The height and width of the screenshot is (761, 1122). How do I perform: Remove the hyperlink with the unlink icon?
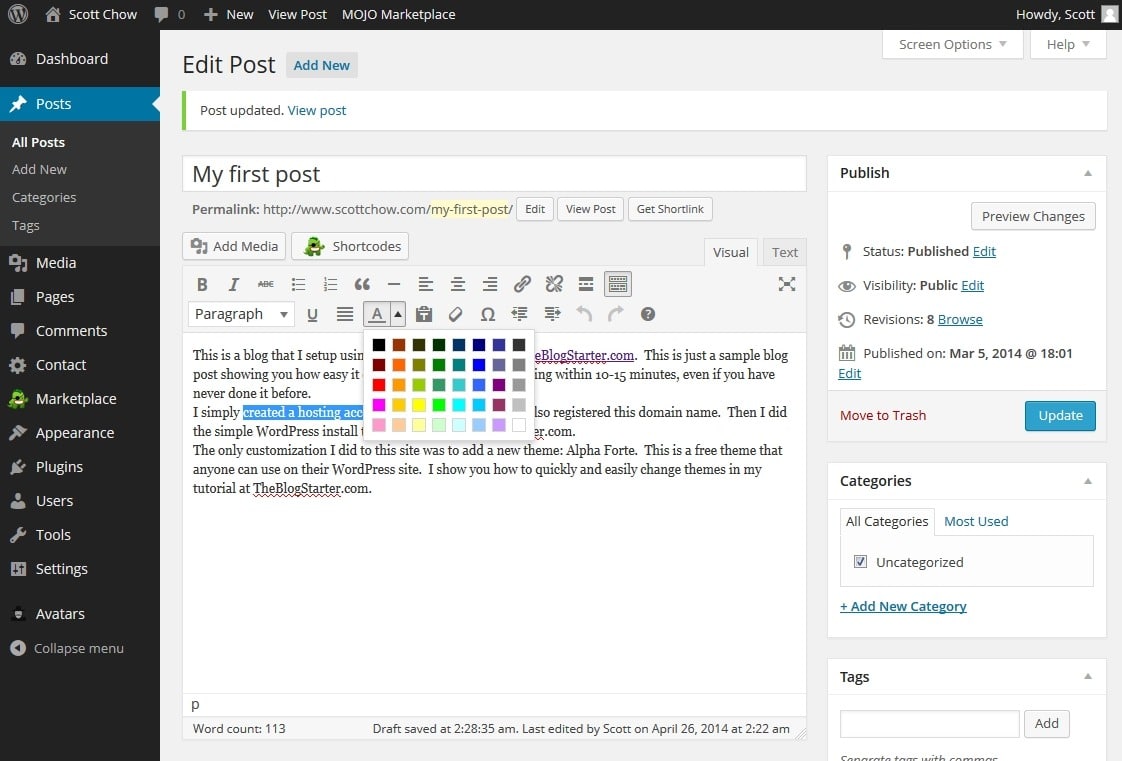(x=554, y=283)
